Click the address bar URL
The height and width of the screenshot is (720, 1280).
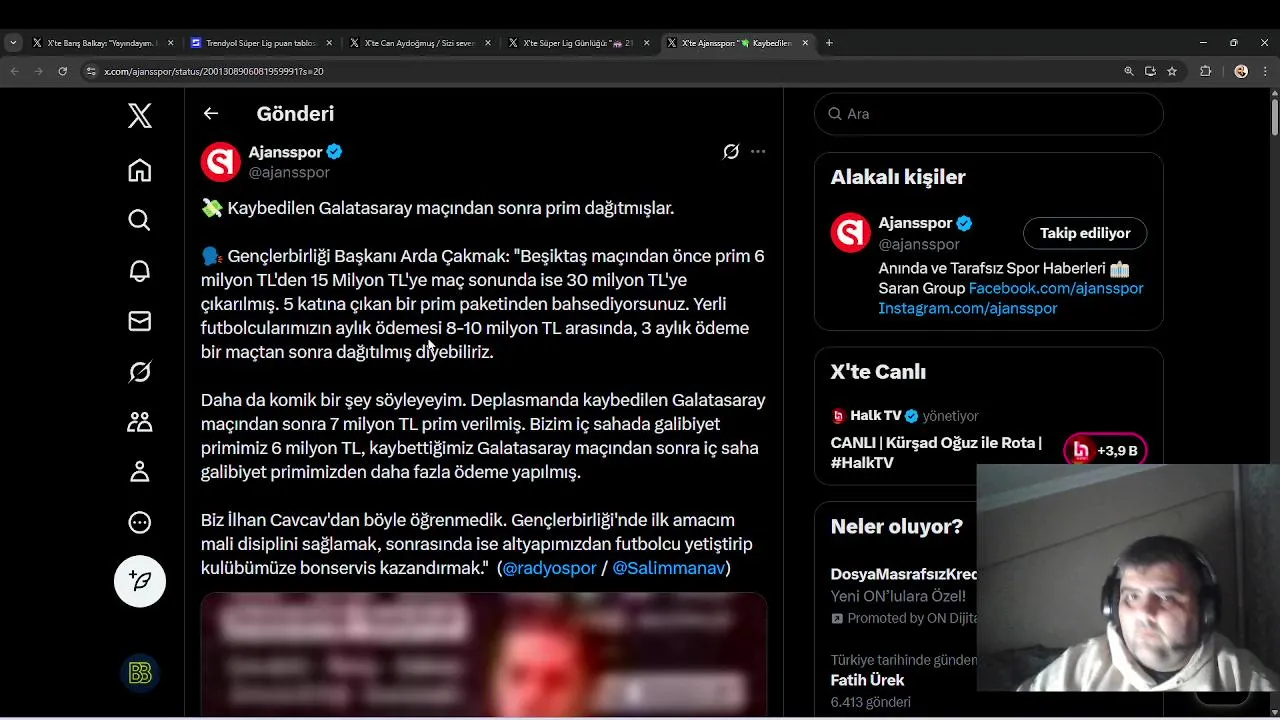point(214,71)
